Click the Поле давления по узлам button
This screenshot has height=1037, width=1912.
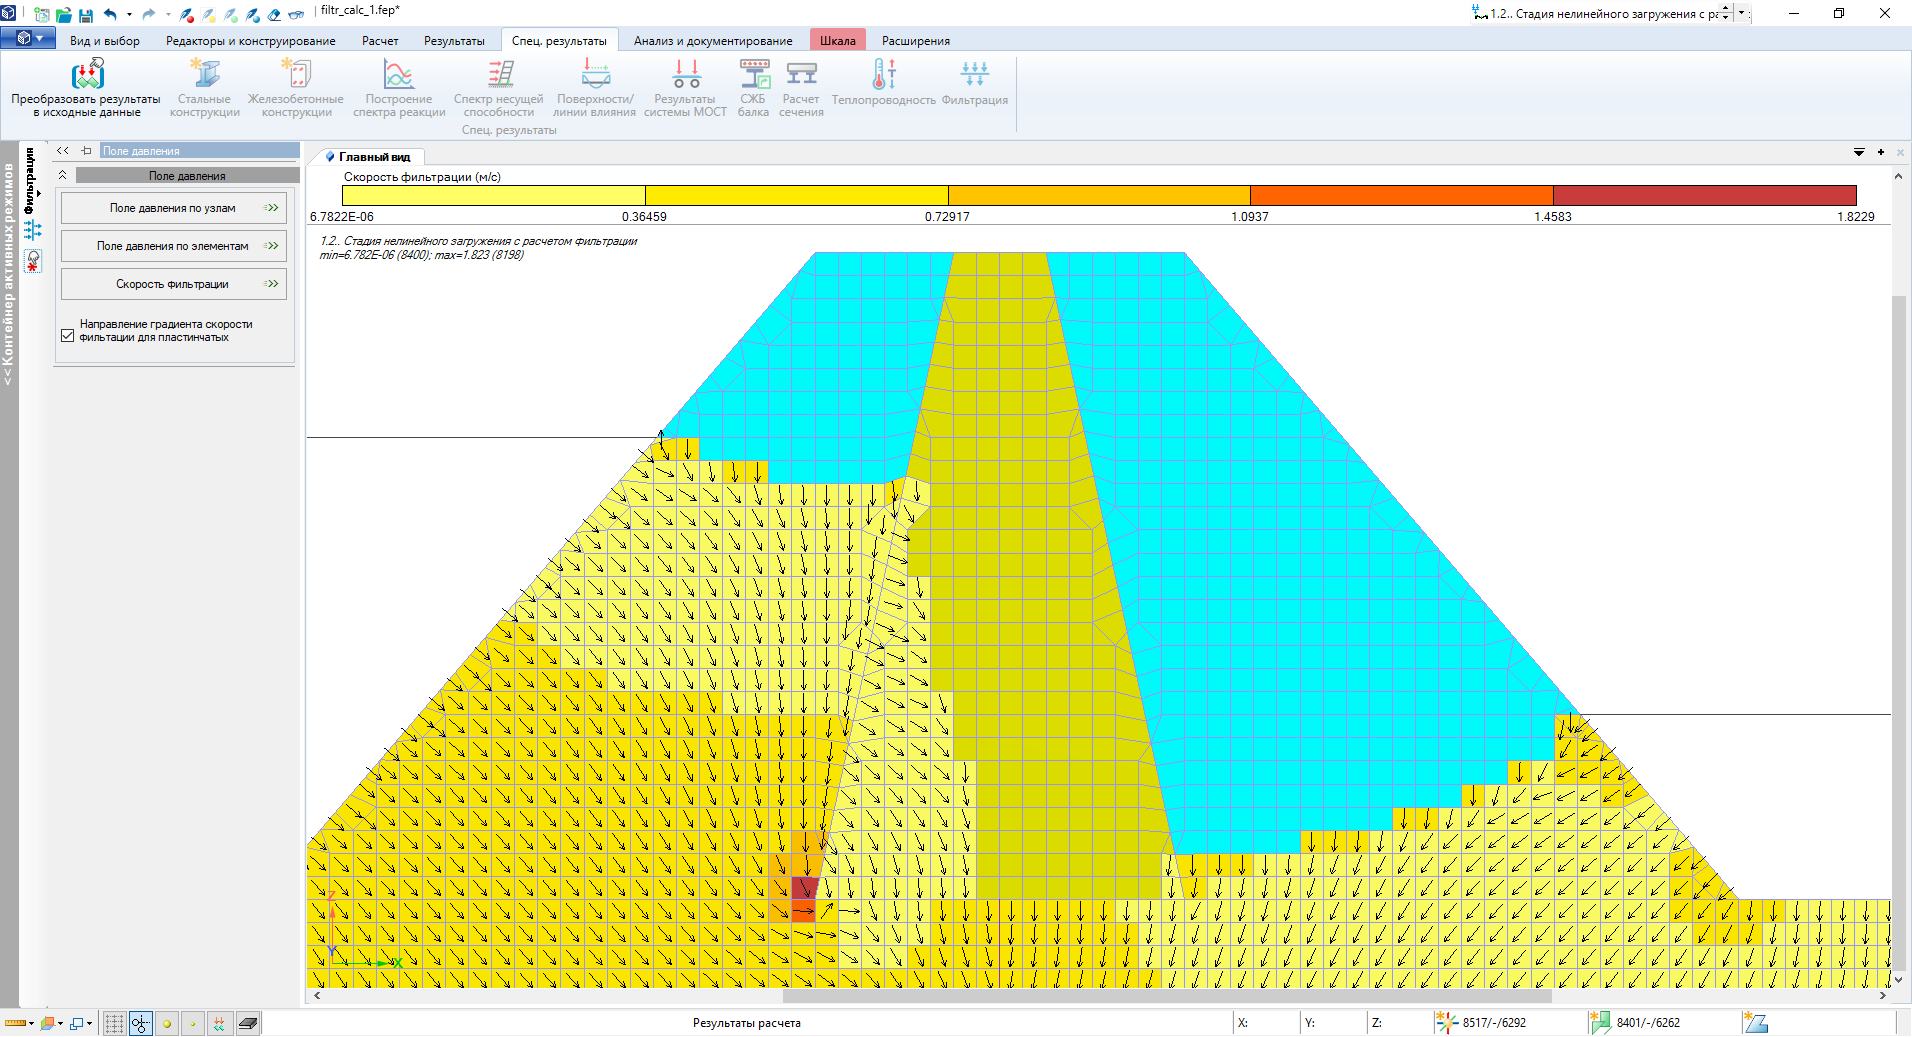tap(174, 208)
